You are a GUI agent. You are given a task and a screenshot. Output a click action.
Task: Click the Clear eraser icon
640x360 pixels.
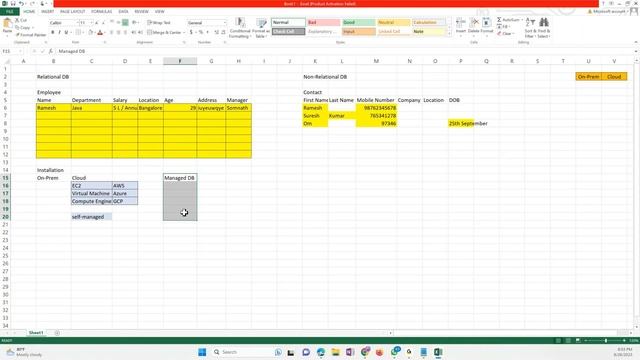click(x=499, y=33)
